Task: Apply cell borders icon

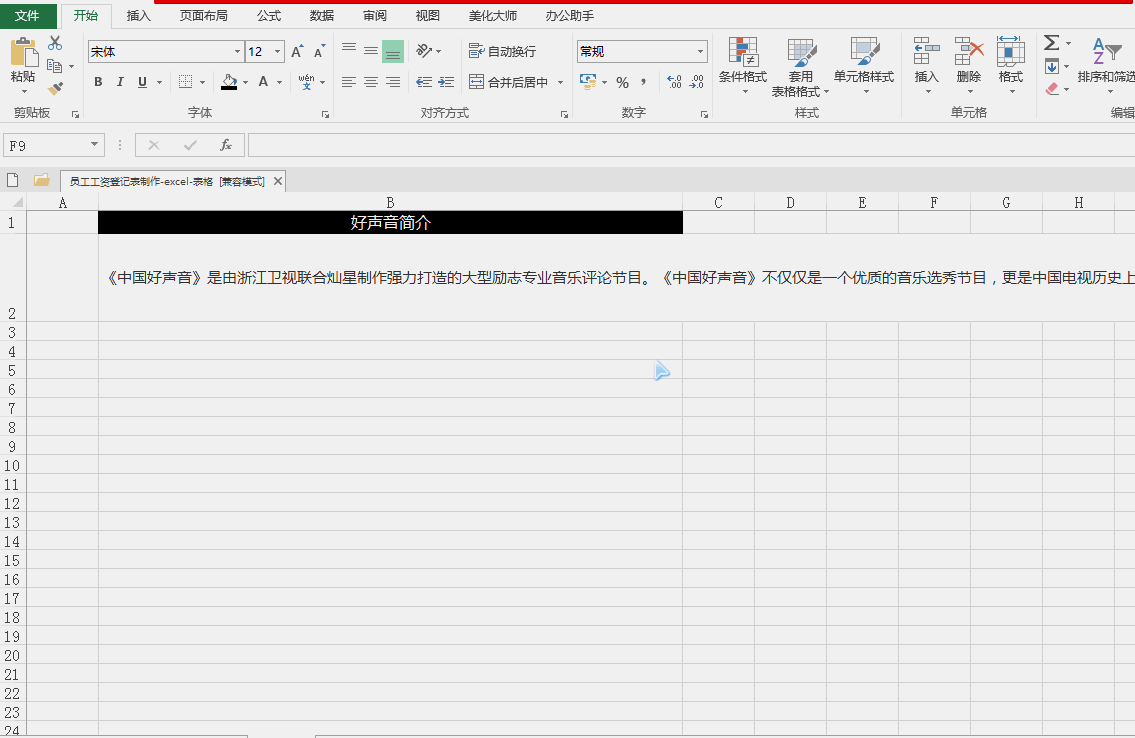Action: click(185, 82)
